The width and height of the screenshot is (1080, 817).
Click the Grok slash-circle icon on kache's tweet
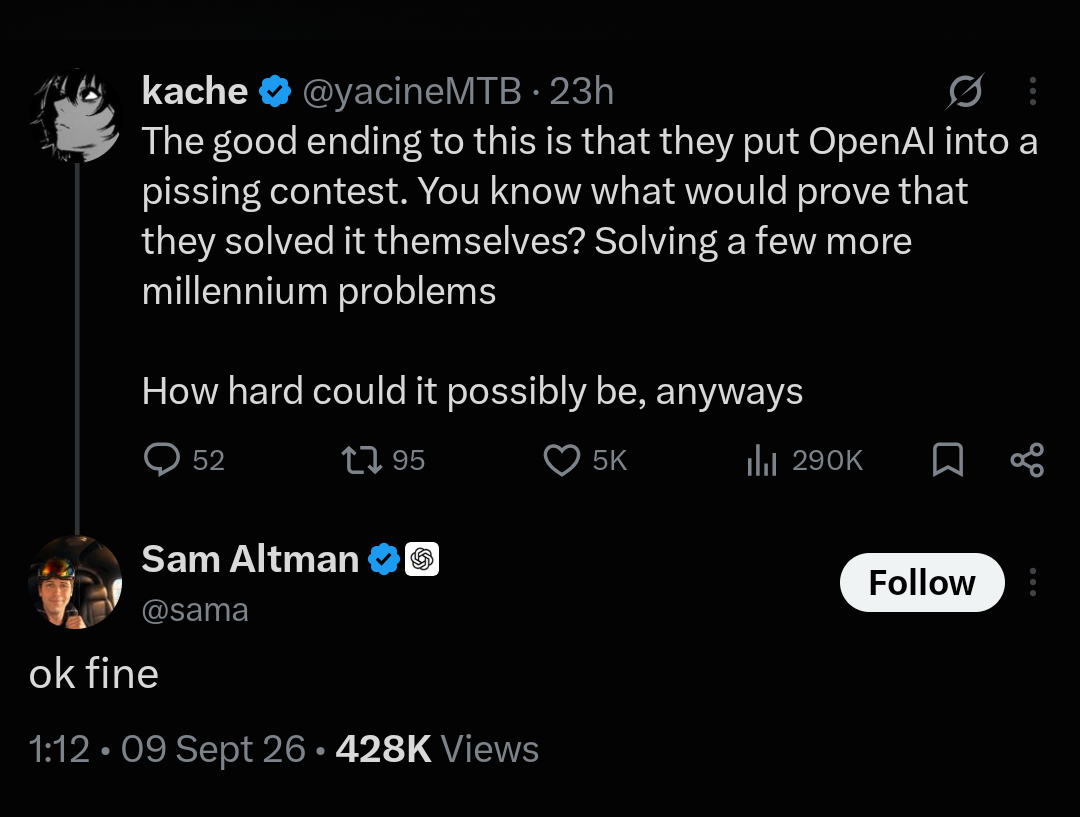click(965, 91)
